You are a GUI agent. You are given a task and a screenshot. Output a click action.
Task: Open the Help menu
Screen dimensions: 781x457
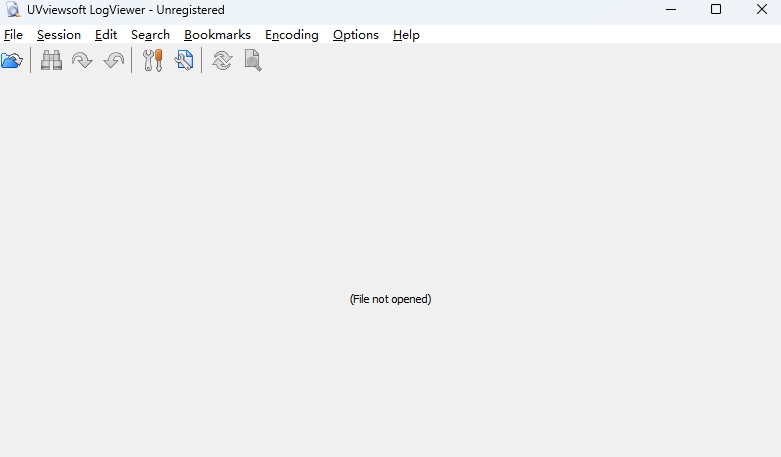coord(406,35)
